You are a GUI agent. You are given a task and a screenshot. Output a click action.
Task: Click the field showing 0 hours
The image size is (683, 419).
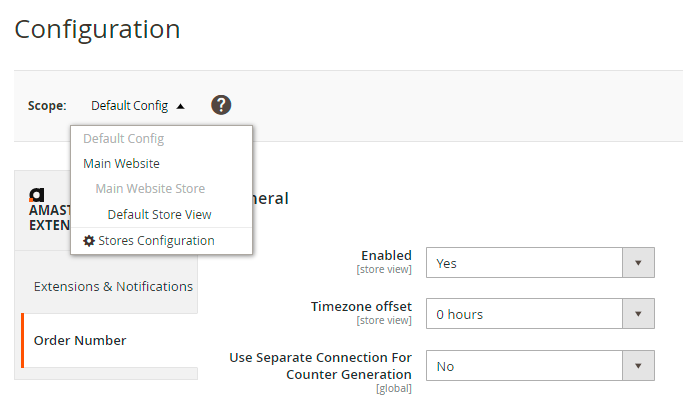(524, 314)
